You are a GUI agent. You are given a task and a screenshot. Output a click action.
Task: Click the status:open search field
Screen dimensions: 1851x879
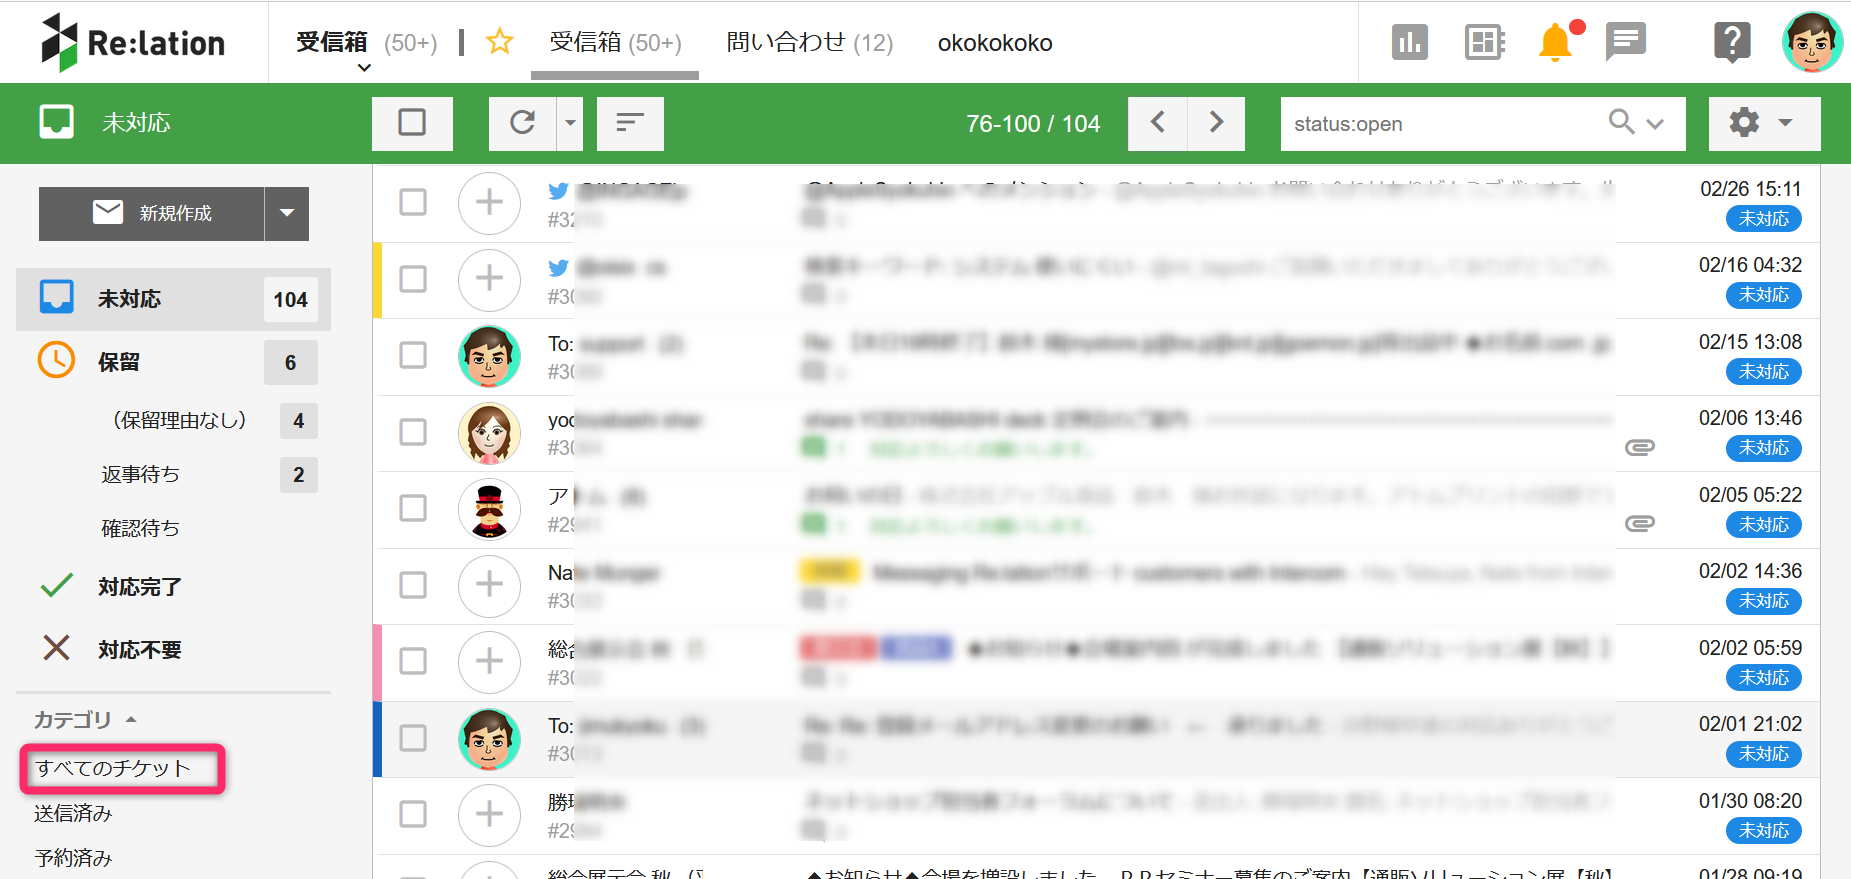point(1440,124)
